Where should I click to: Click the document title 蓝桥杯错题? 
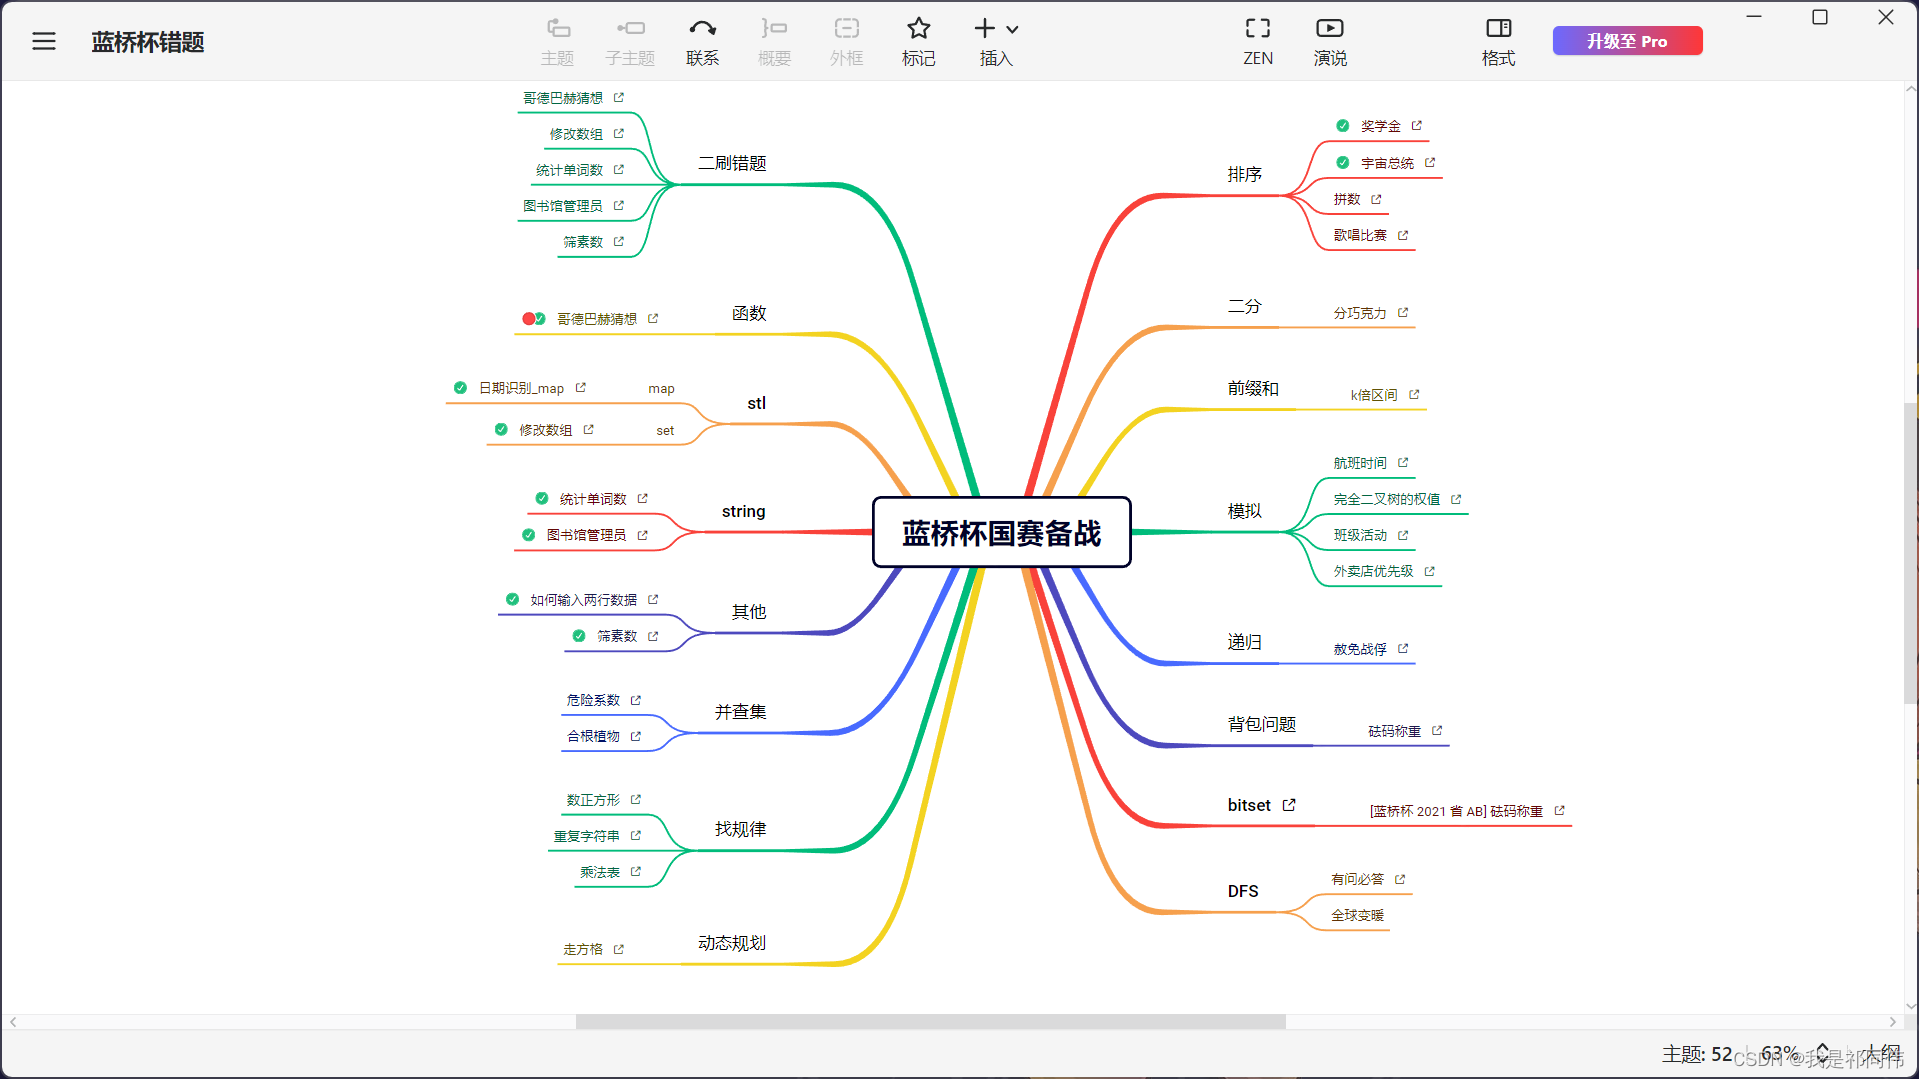tap(148, 41)
